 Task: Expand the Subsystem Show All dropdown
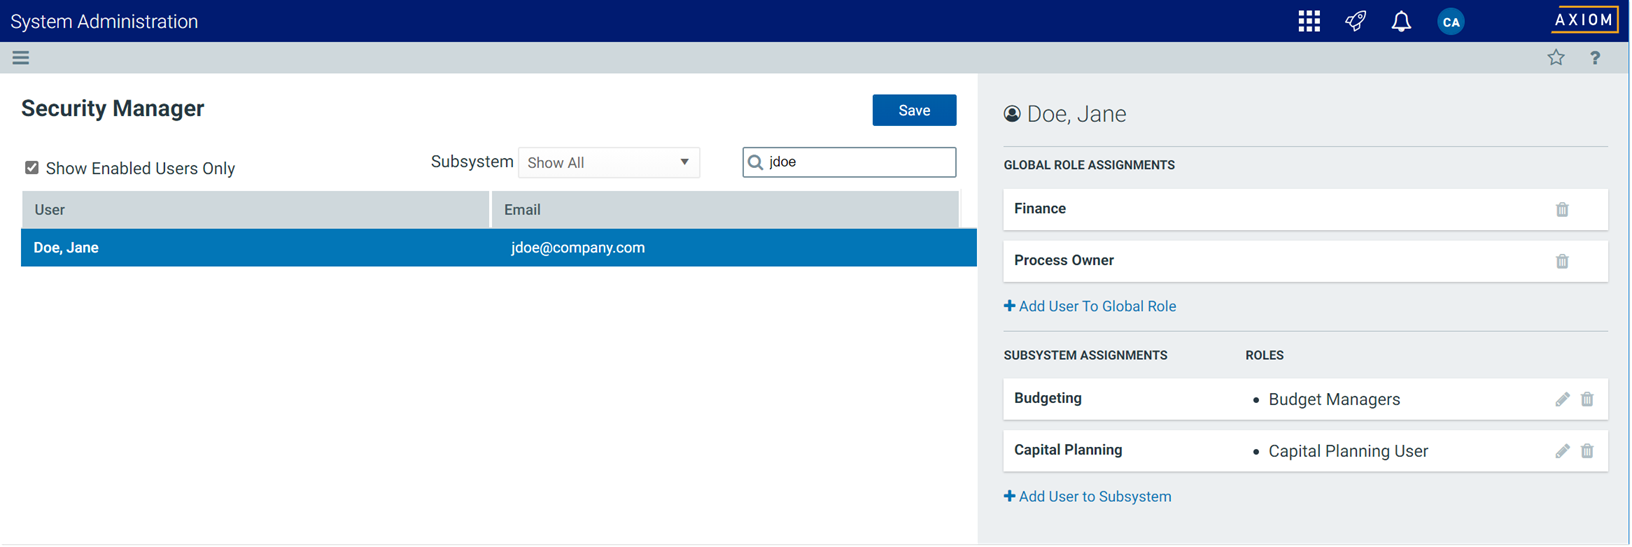point(608,163)
